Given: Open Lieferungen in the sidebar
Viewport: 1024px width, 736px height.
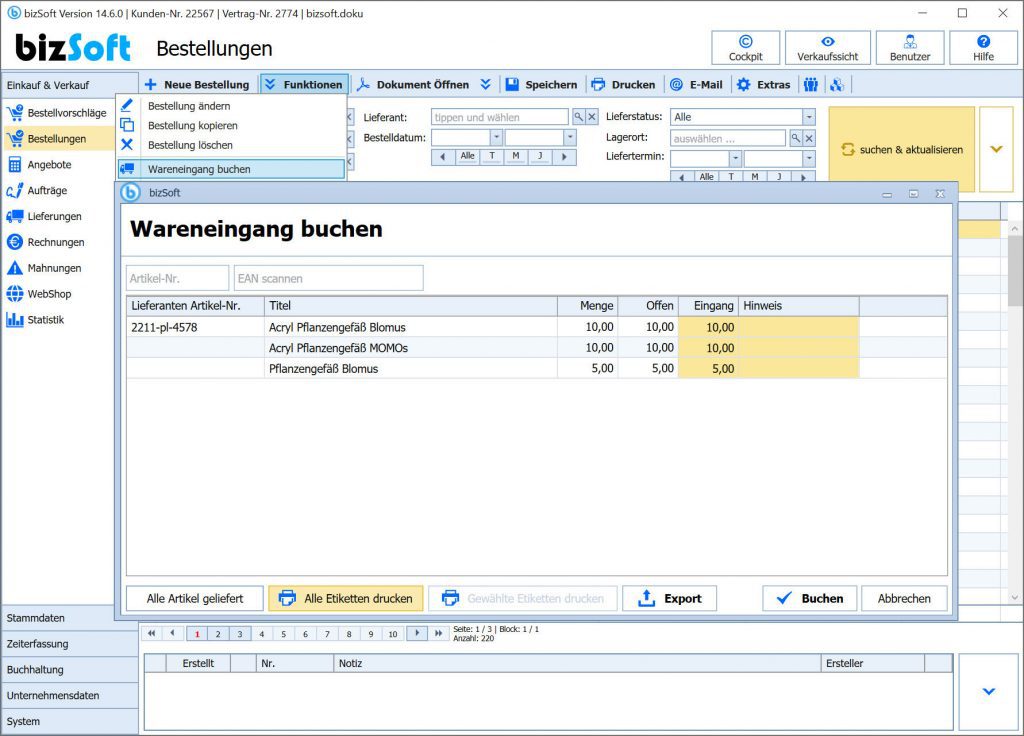Looking at the screenshot, I should [x=44, y=216].
